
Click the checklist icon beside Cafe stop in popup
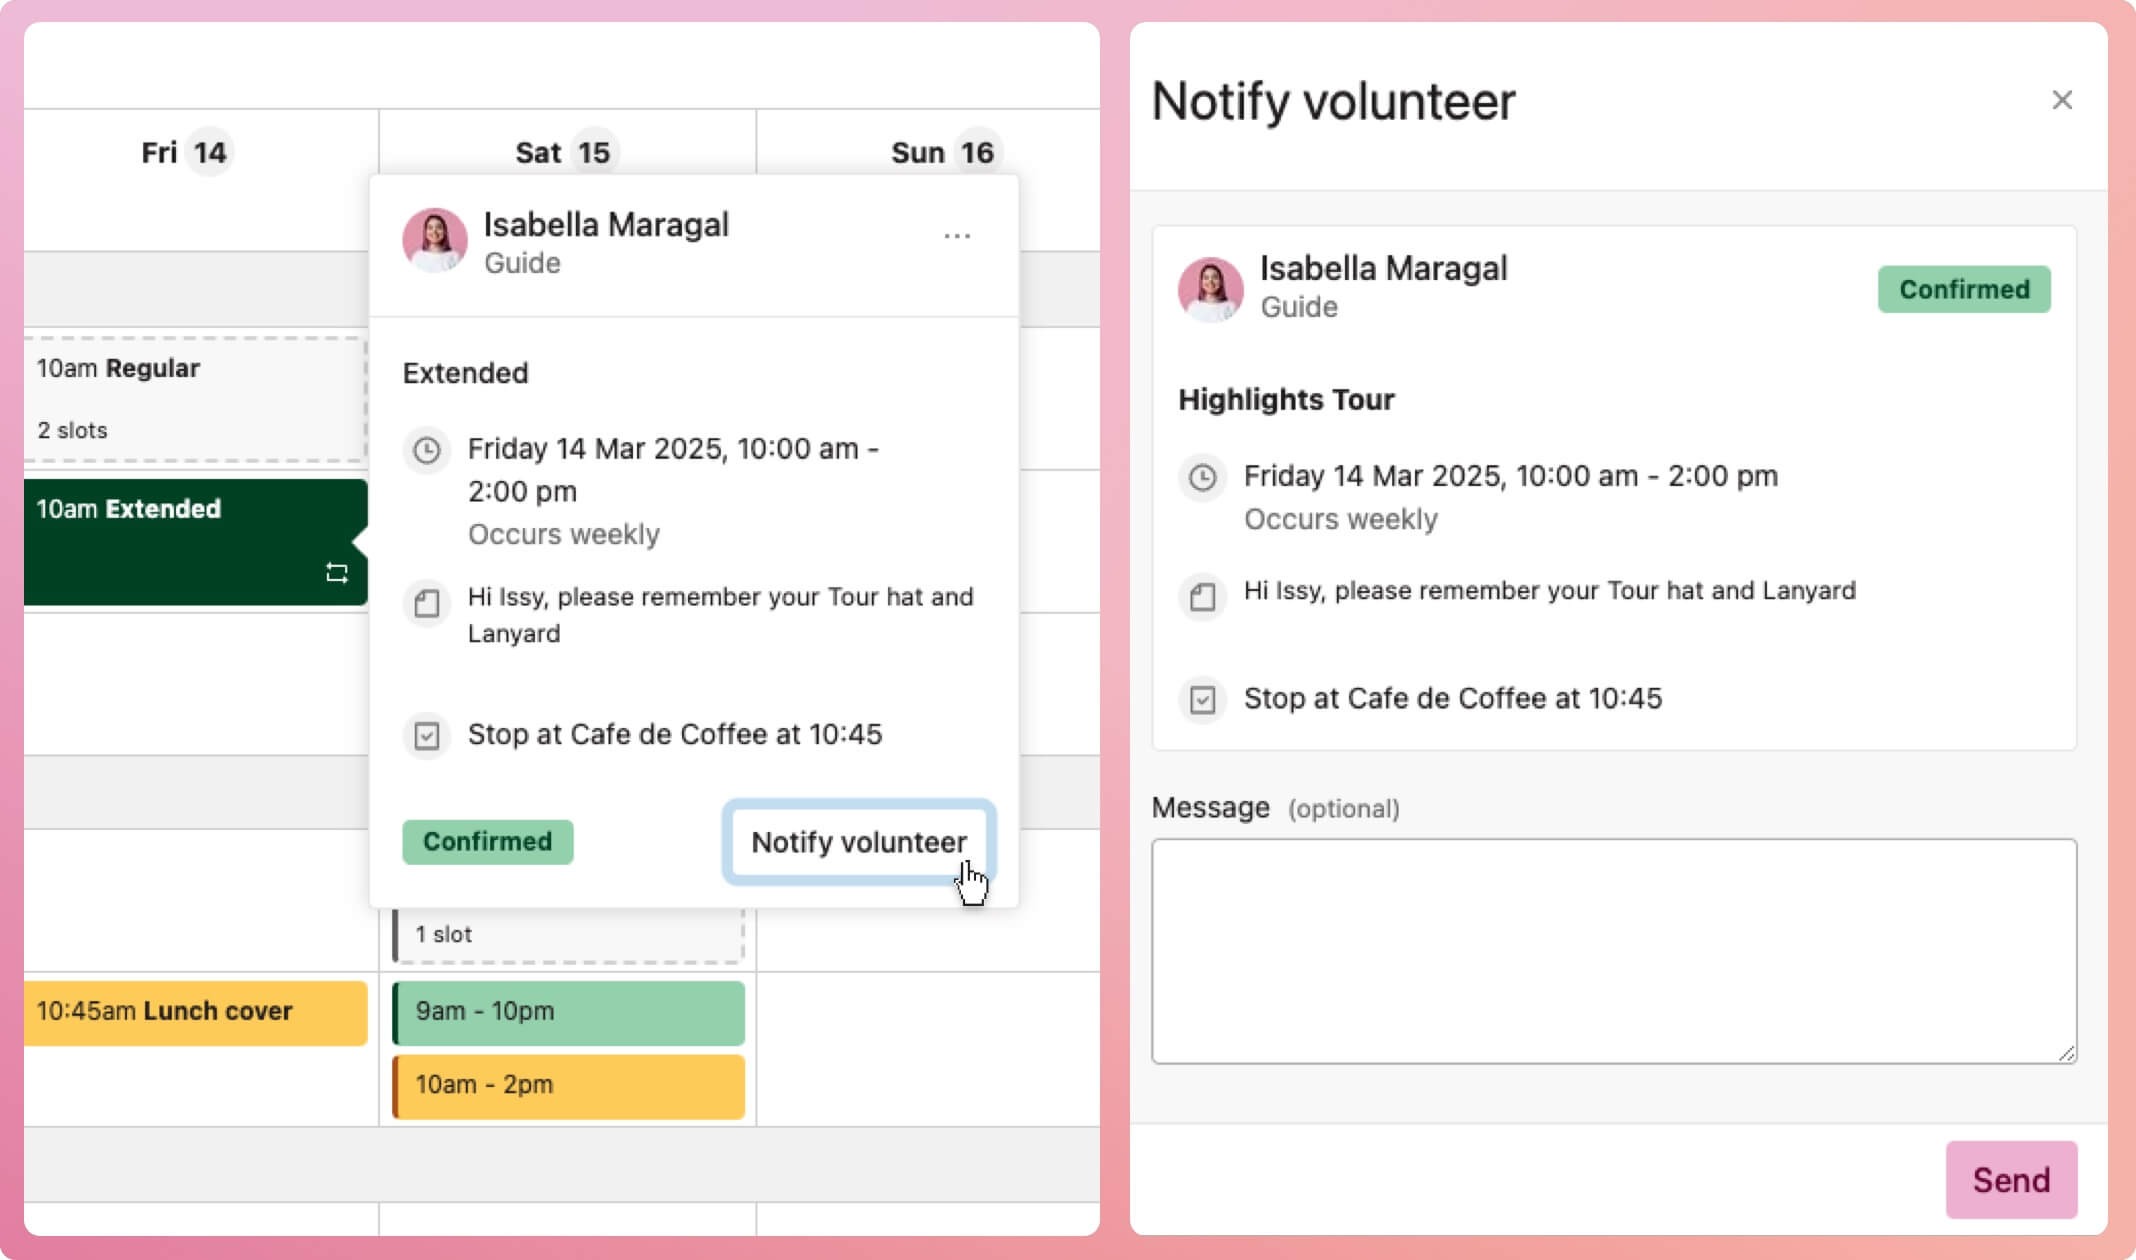click(427, 736)
